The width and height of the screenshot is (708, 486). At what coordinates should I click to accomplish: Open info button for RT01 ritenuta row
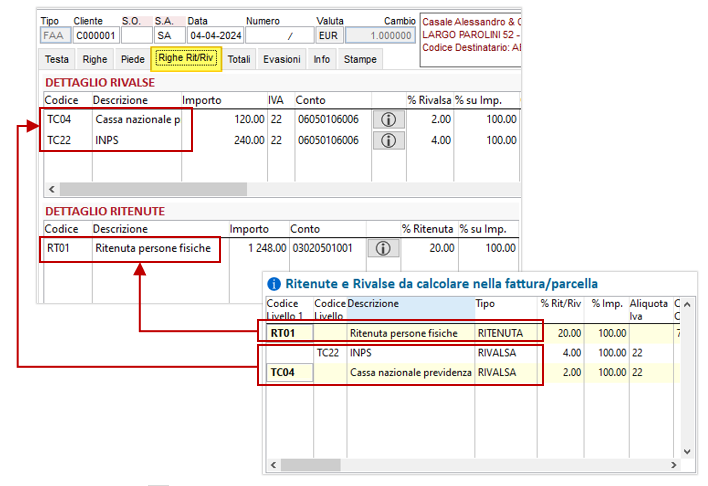point(383,248)
